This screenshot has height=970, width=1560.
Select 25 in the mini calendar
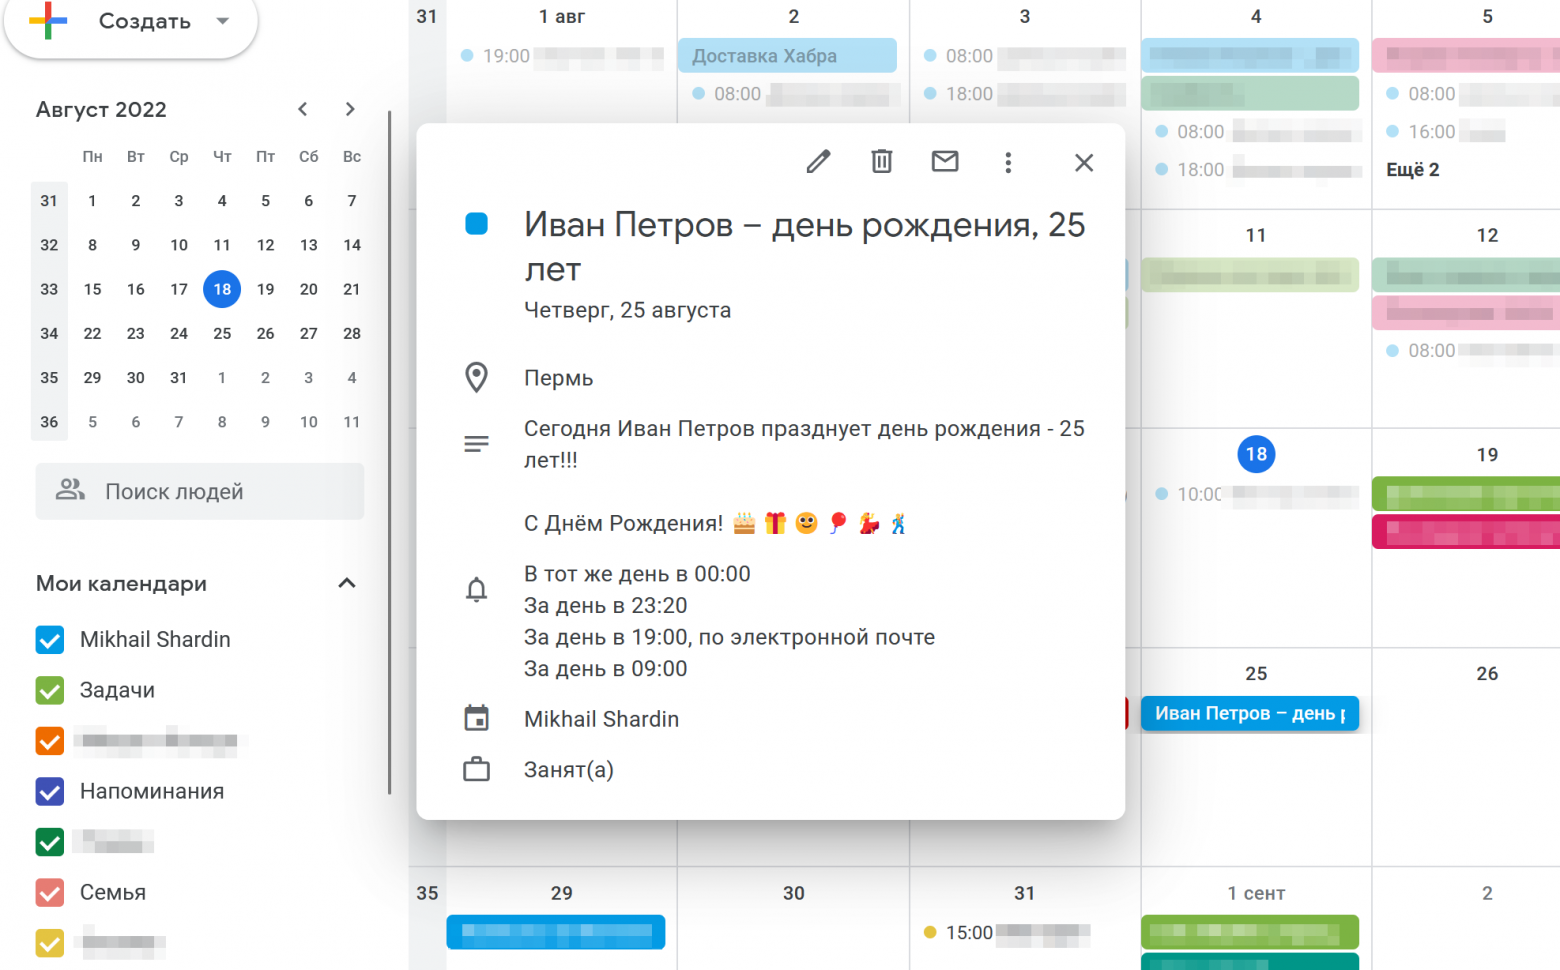tap(222, 333)
